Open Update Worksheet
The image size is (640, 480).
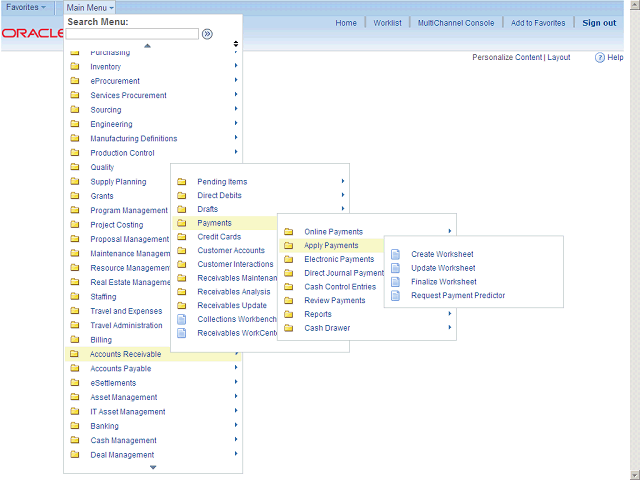443,268
